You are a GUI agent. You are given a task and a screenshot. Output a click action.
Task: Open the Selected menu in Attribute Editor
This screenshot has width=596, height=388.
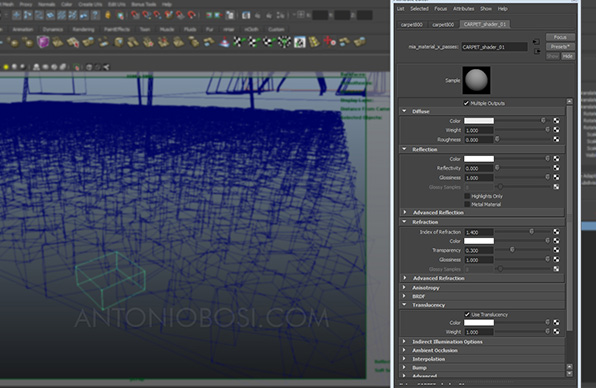(x=419, y=8)
